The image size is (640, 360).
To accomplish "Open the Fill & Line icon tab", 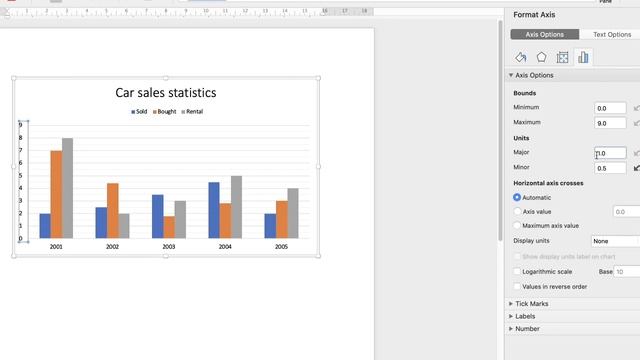I will pos(520,58).
